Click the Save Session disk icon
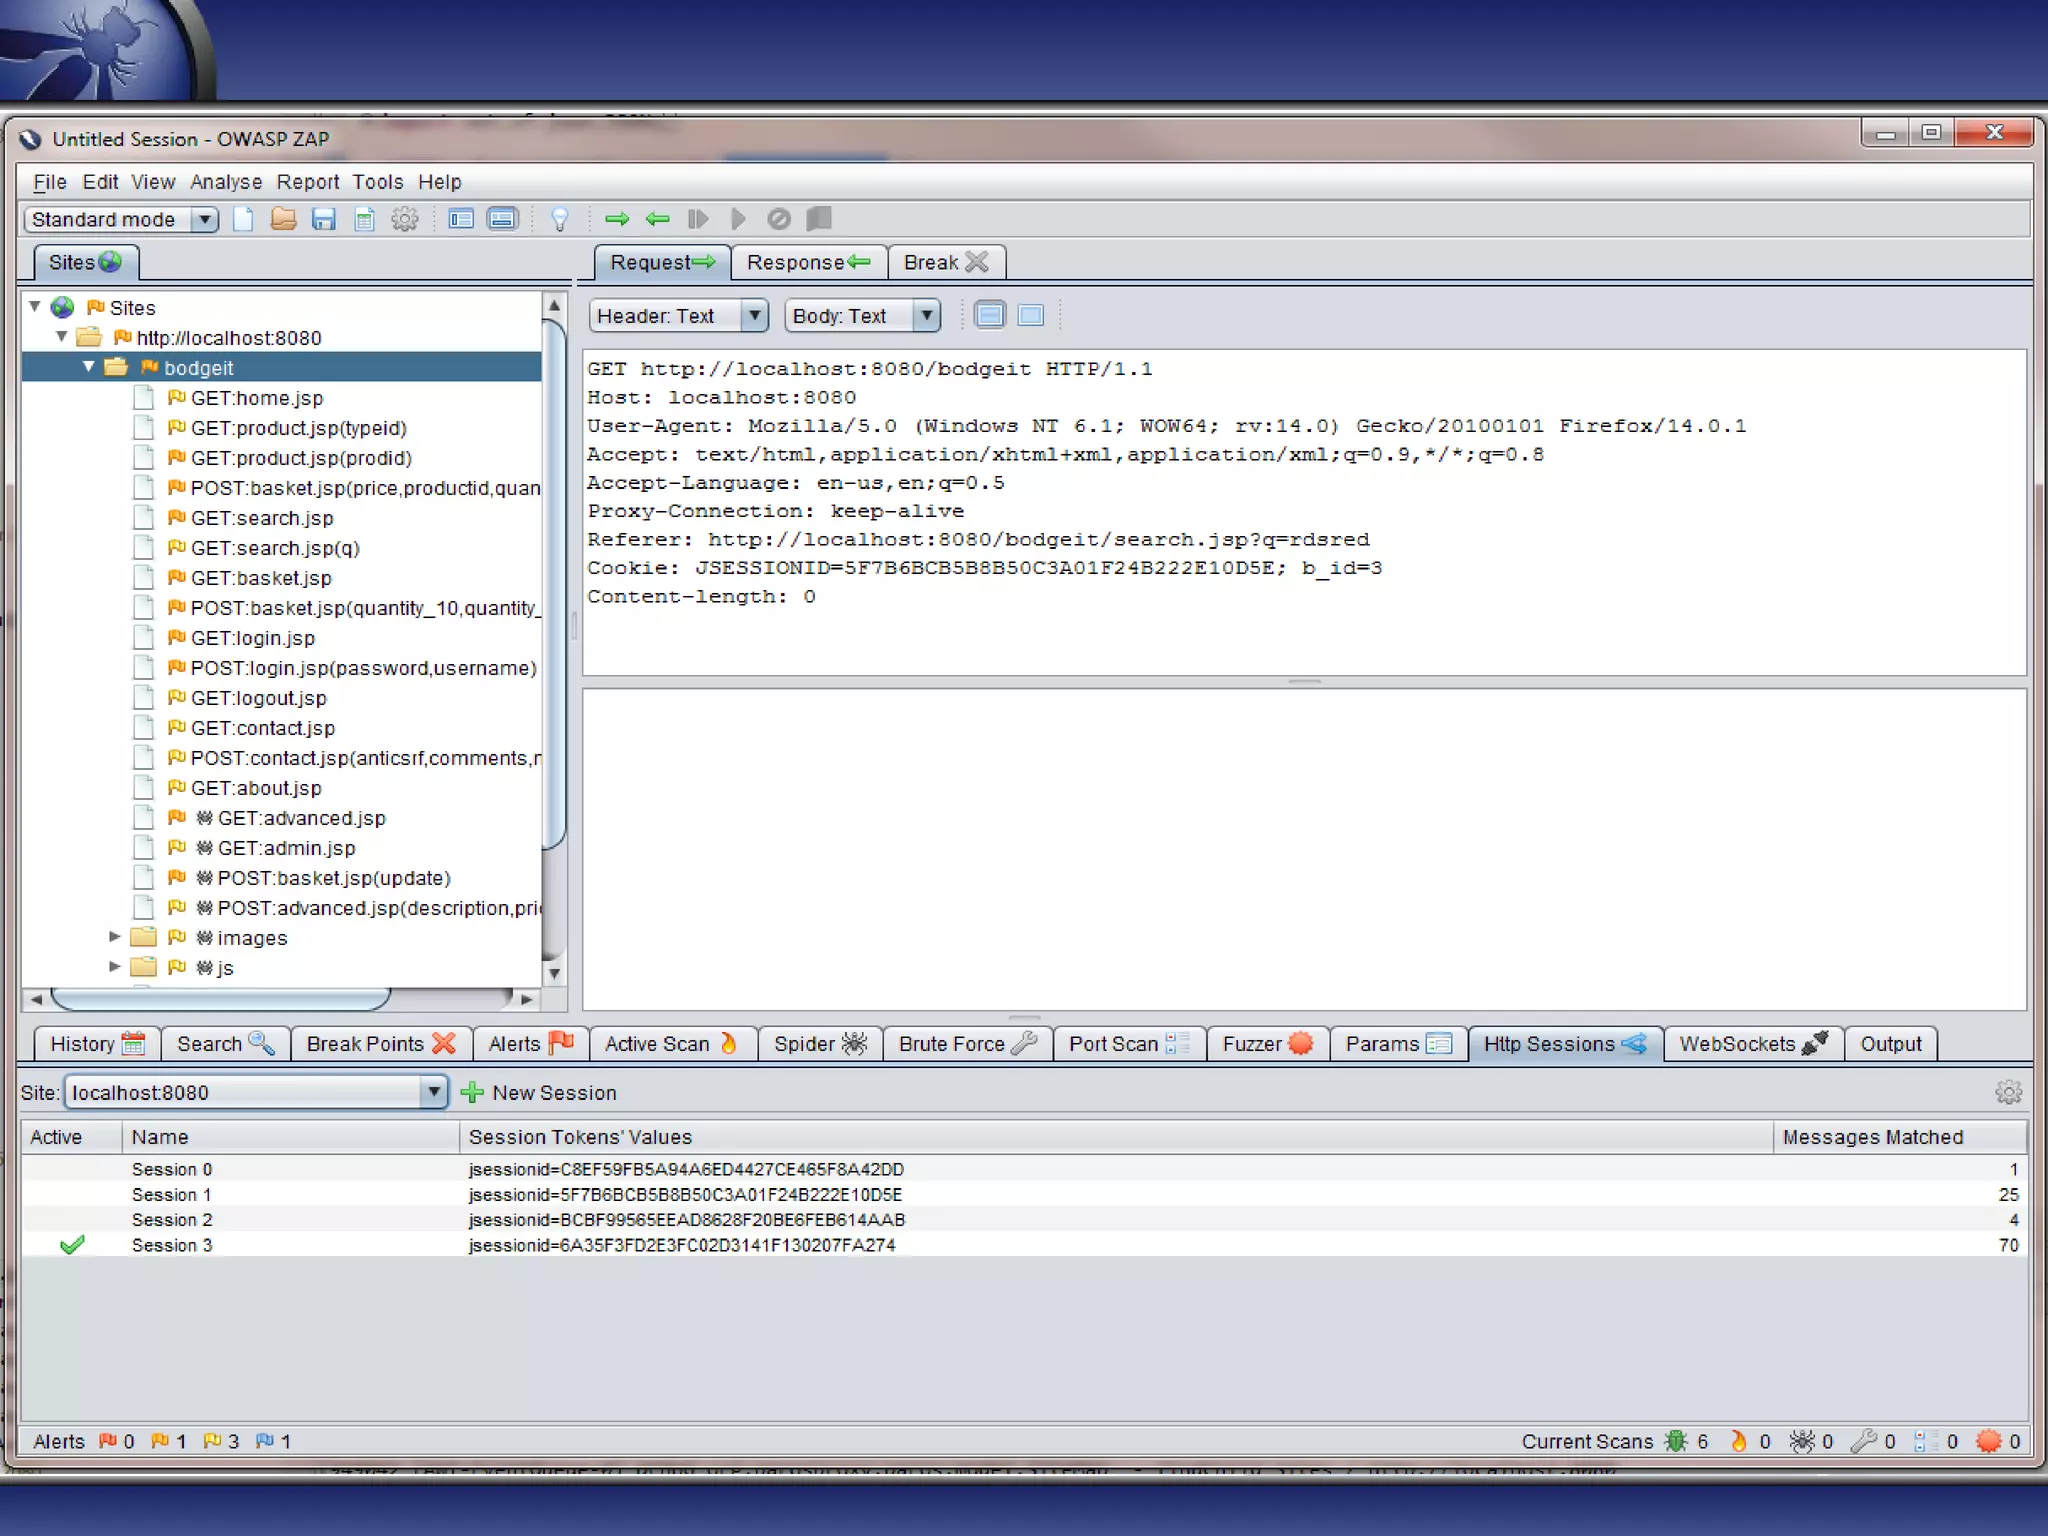This screenshot has width=2048, height=1536. tap(323, 219)
